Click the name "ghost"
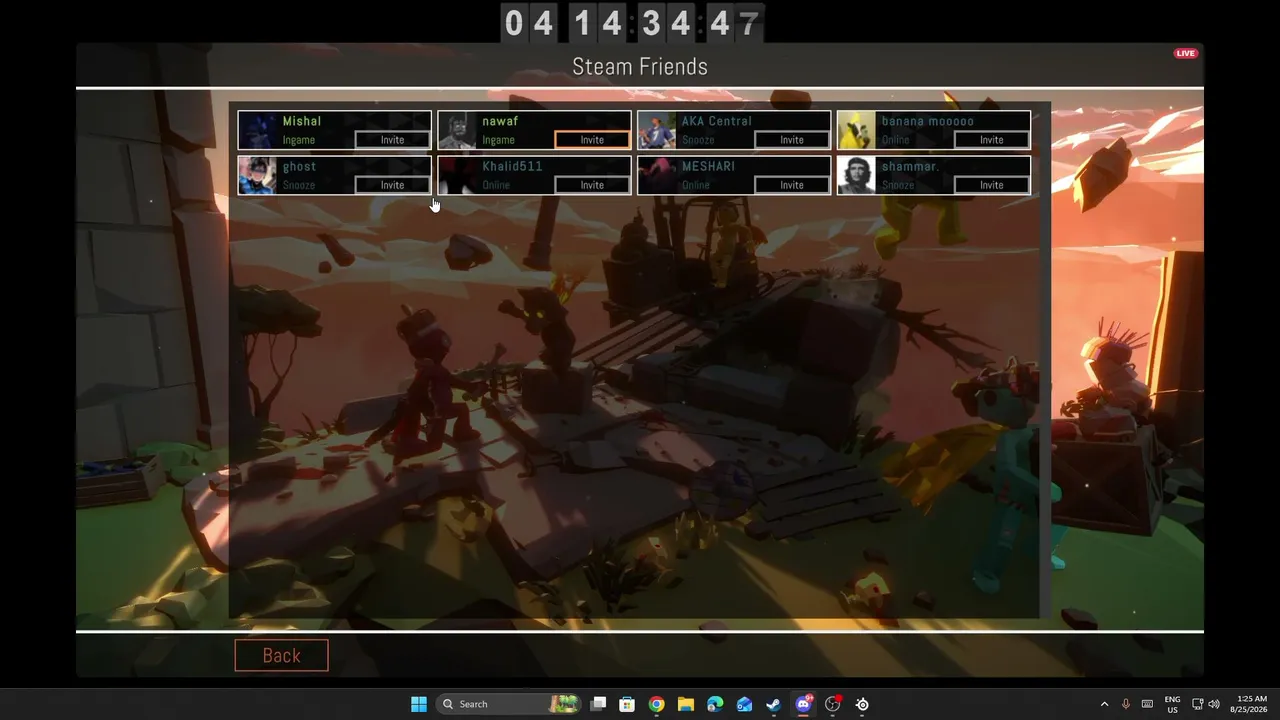 pos(299,166)
